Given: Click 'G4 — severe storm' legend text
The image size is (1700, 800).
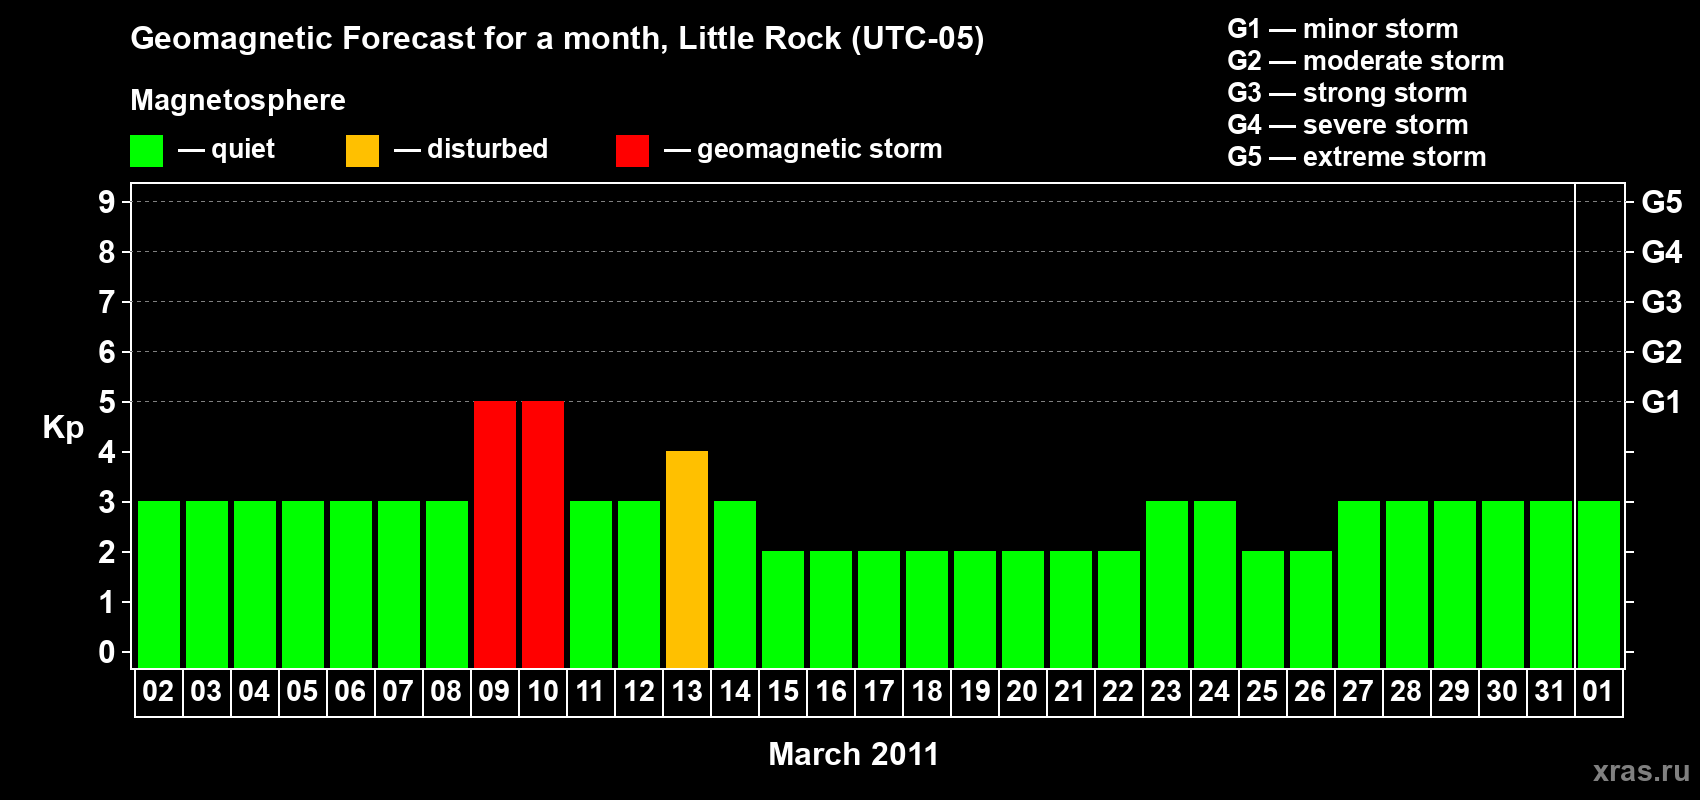Looking at the screenshot, I should tap(1348, 125).
